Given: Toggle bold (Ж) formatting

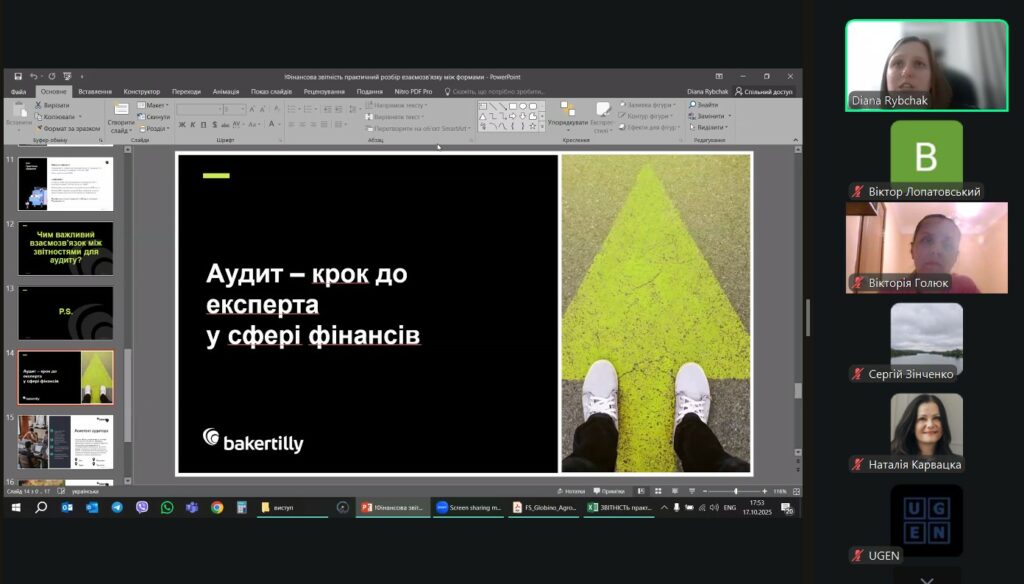Looking at the screenshot, I should pos(181,125).
